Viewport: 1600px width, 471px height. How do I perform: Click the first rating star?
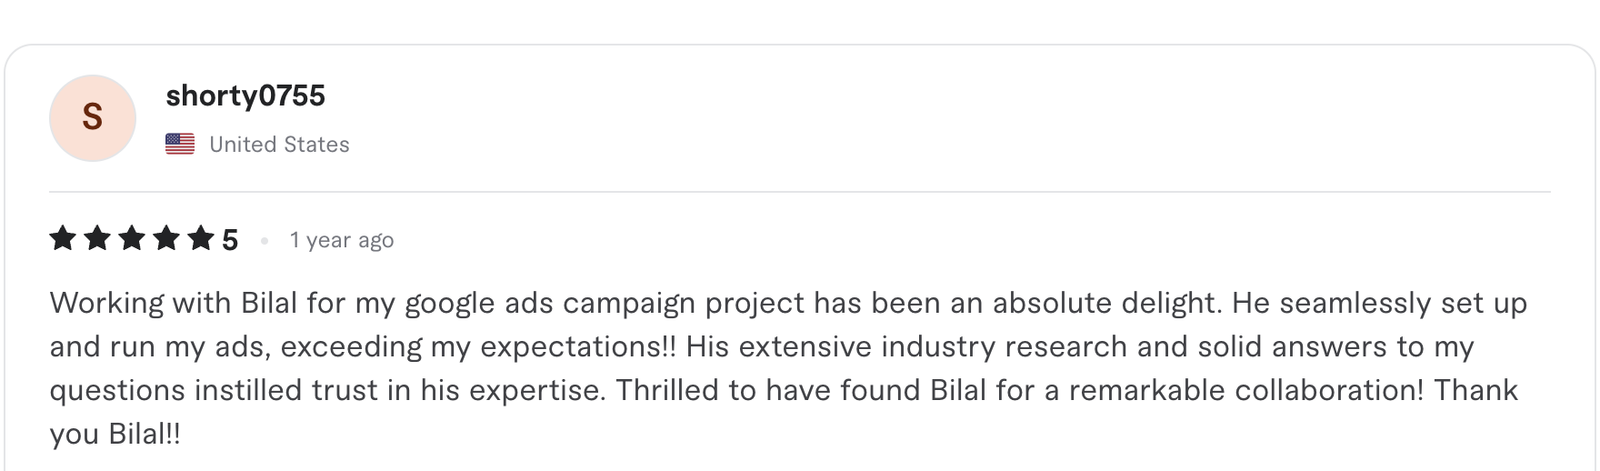pos(63,239)
